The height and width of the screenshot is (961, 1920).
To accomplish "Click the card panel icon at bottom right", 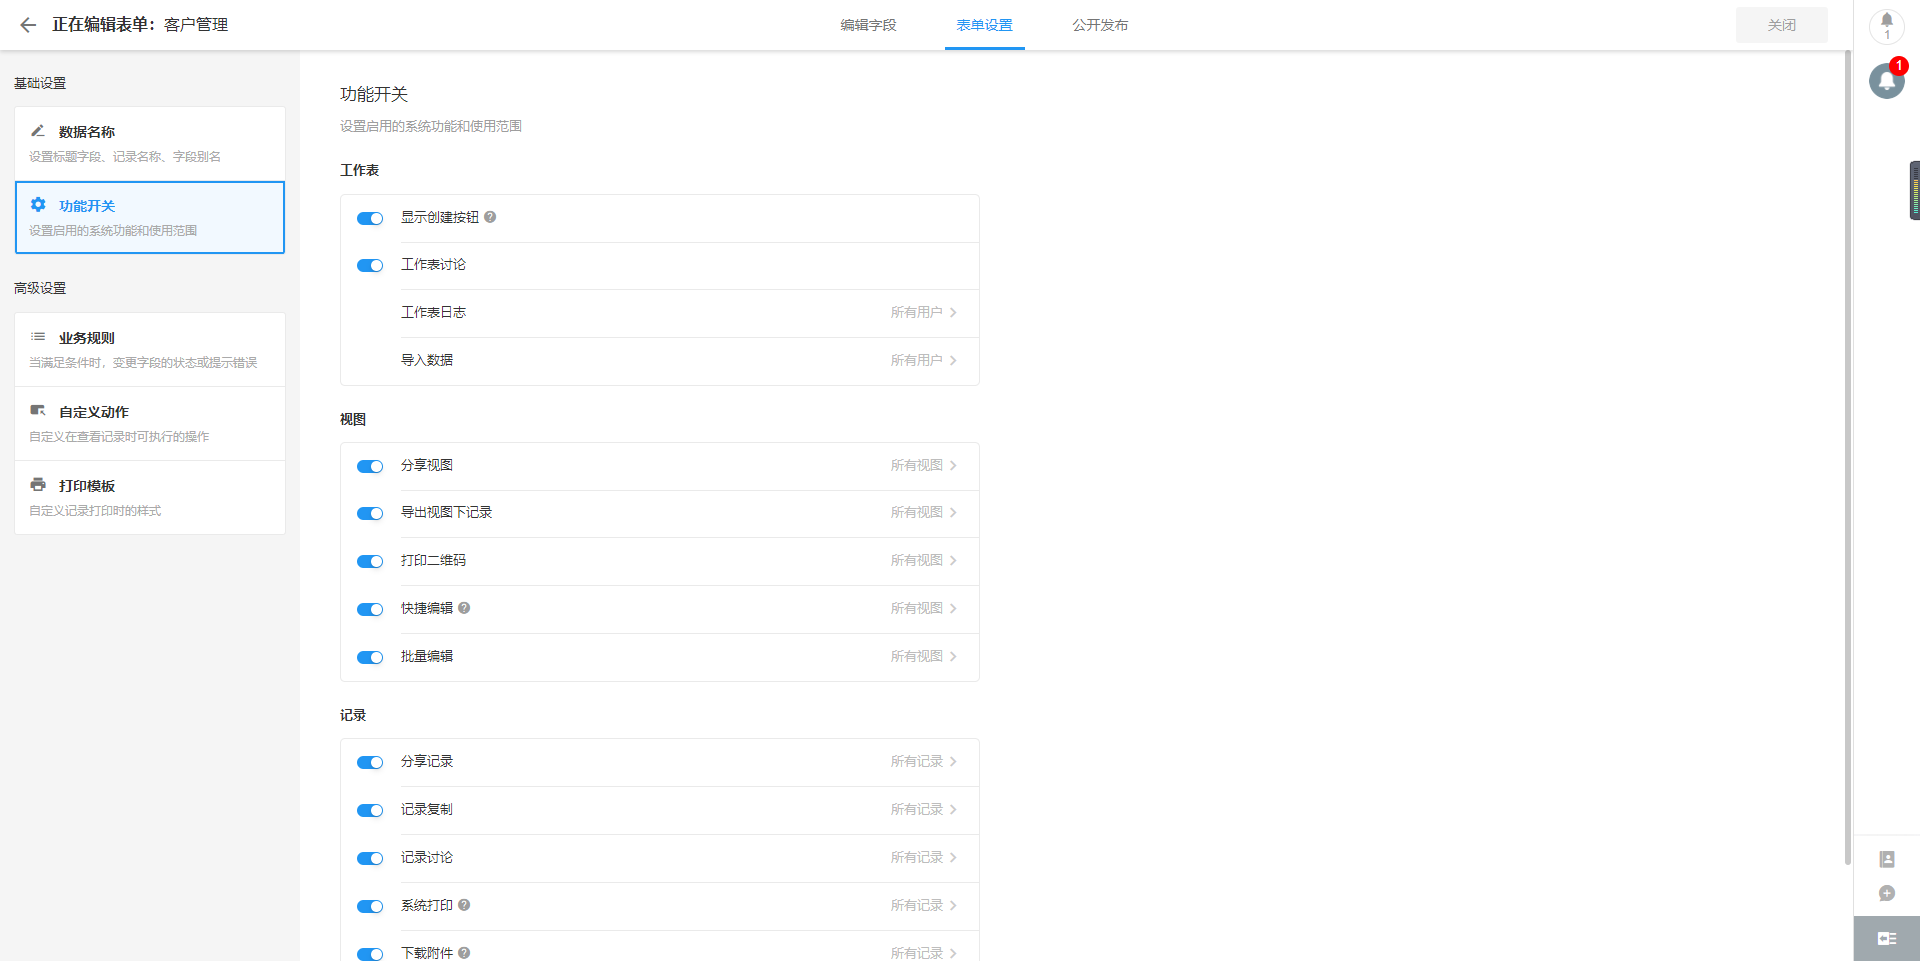I will (1887, 938).
